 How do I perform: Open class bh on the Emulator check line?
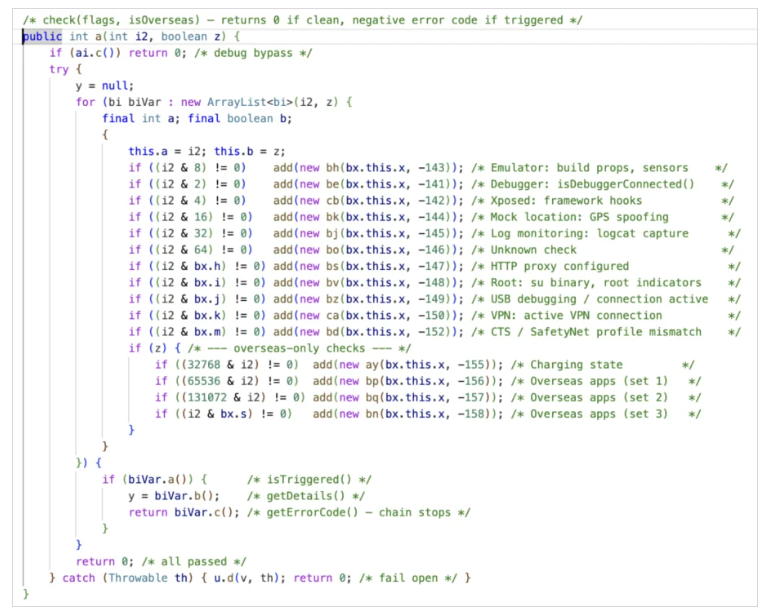pyautogui.click(x=331, y=167)
